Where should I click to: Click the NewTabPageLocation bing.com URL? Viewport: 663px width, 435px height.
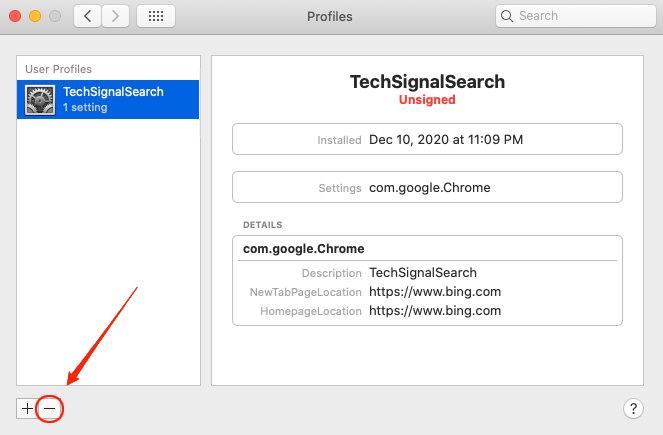coord(435,292)
